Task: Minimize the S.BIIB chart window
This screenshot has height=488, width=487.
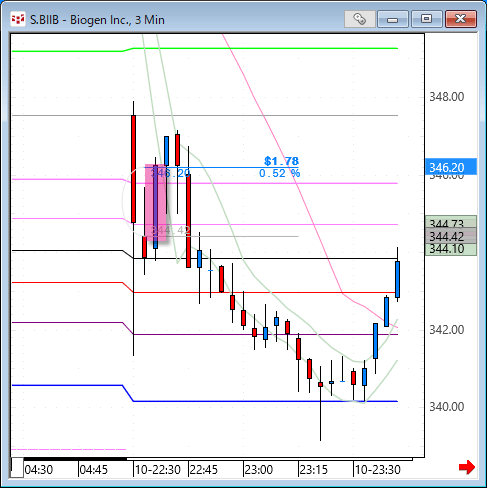Action: click(393, 19)
